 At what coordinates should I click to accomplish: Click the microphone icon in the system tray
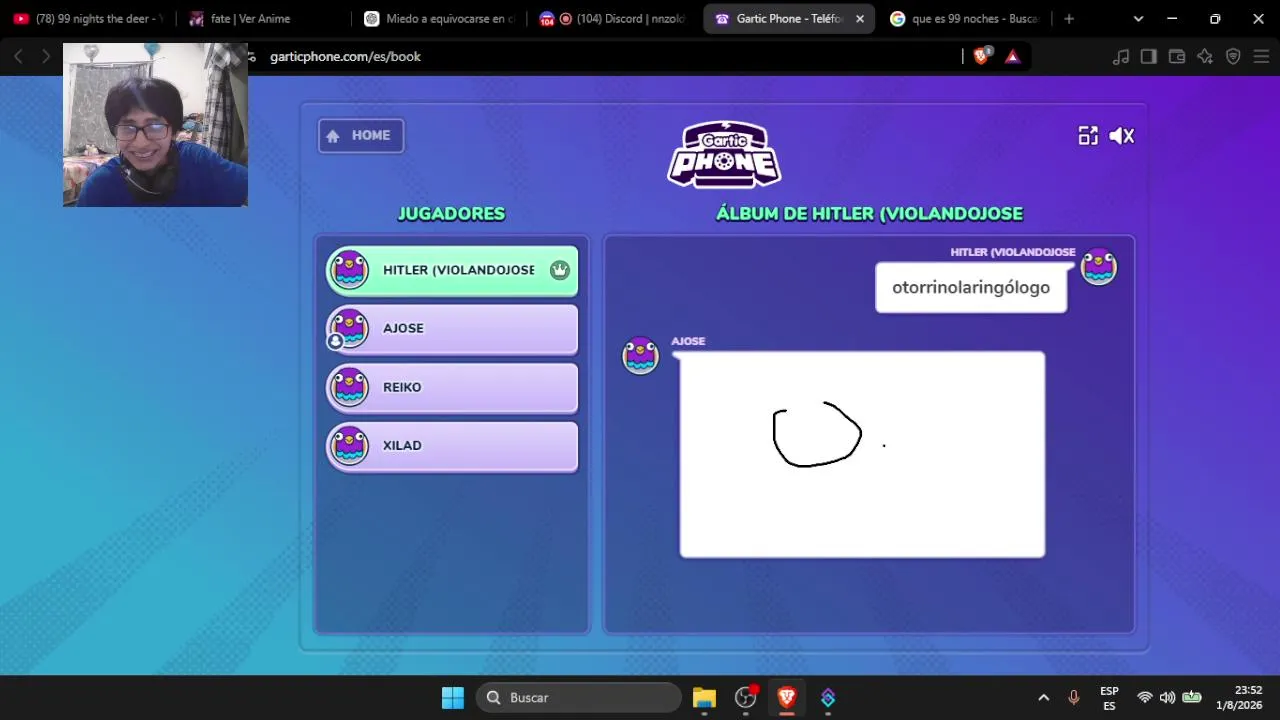1074,698
